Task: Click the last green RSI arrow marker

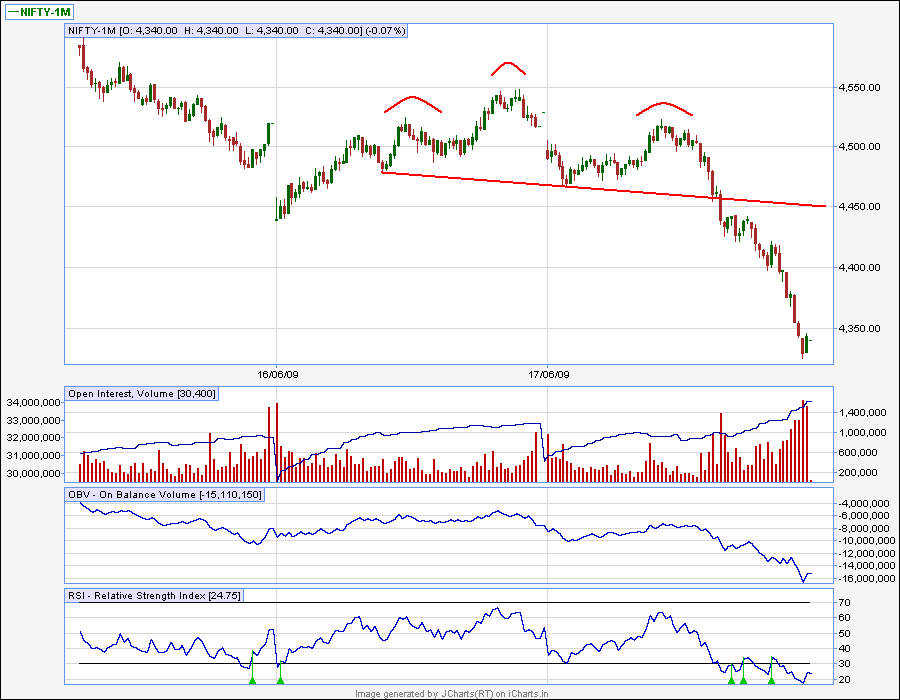Action: pos(771,680)
